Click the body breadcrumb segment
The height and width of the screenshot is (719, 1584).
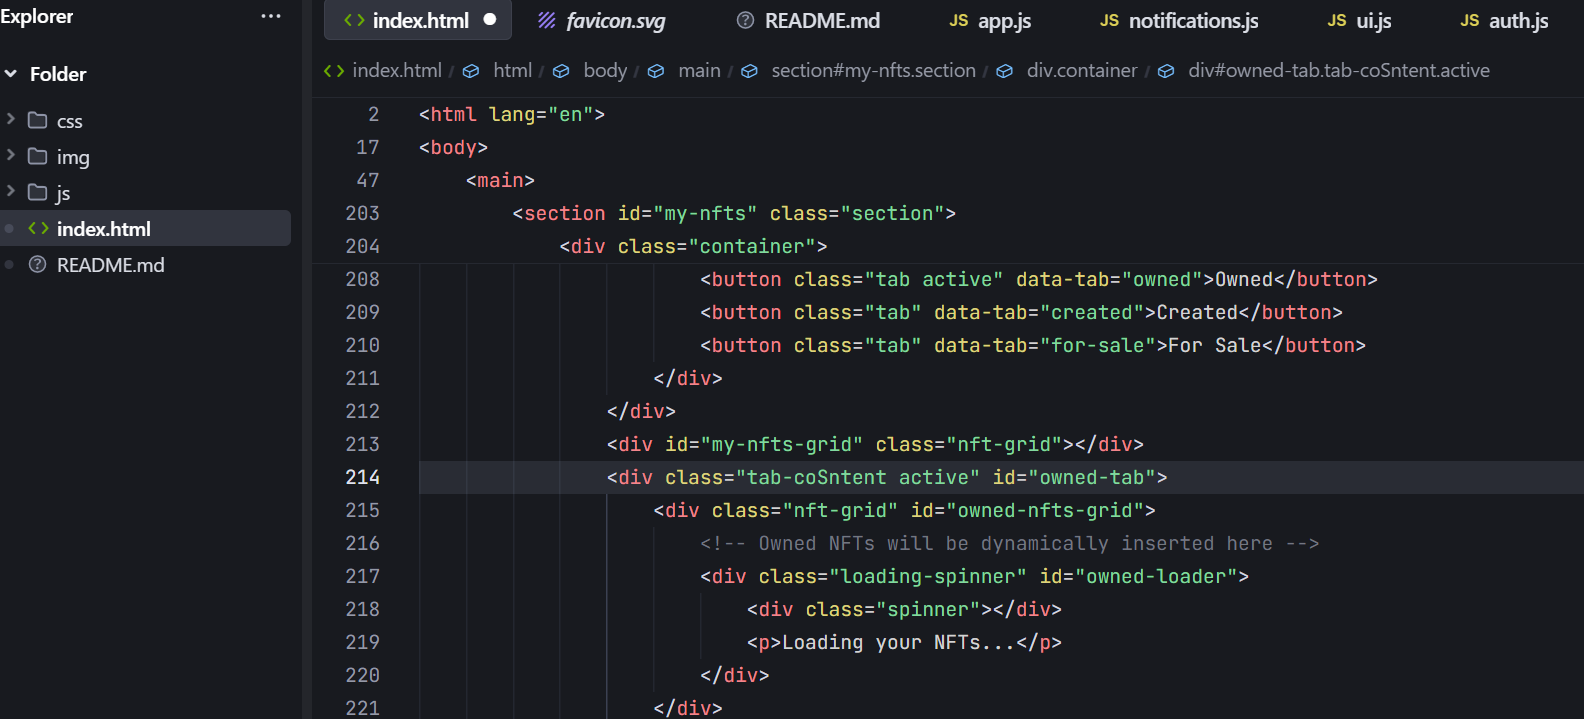tap(605, 70)
